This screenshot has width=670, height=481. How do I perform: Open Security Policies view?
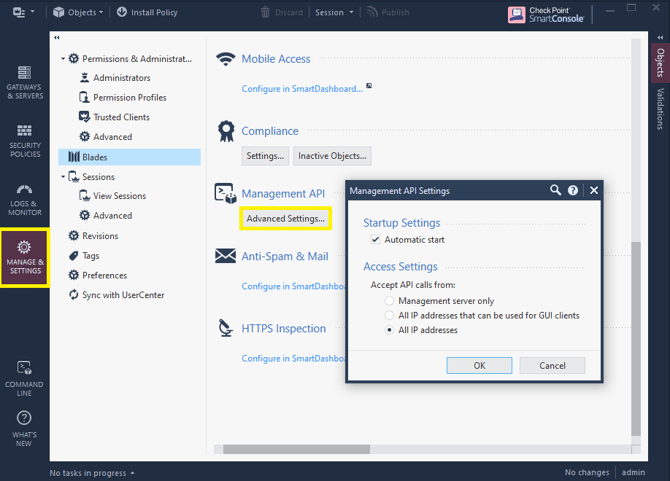click(24, 141)
